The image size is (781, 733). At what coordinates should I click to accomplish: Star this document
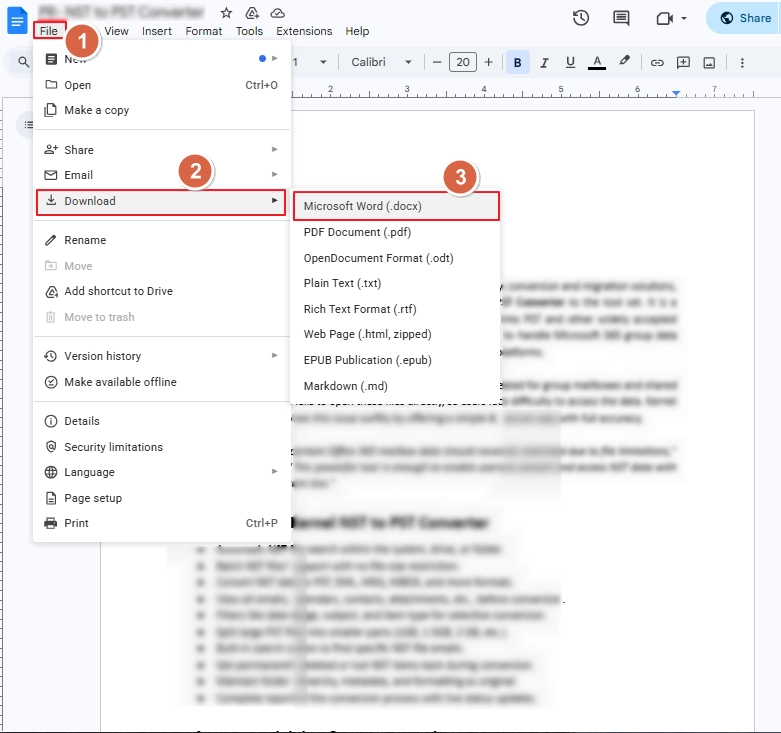tap(226, 13)
